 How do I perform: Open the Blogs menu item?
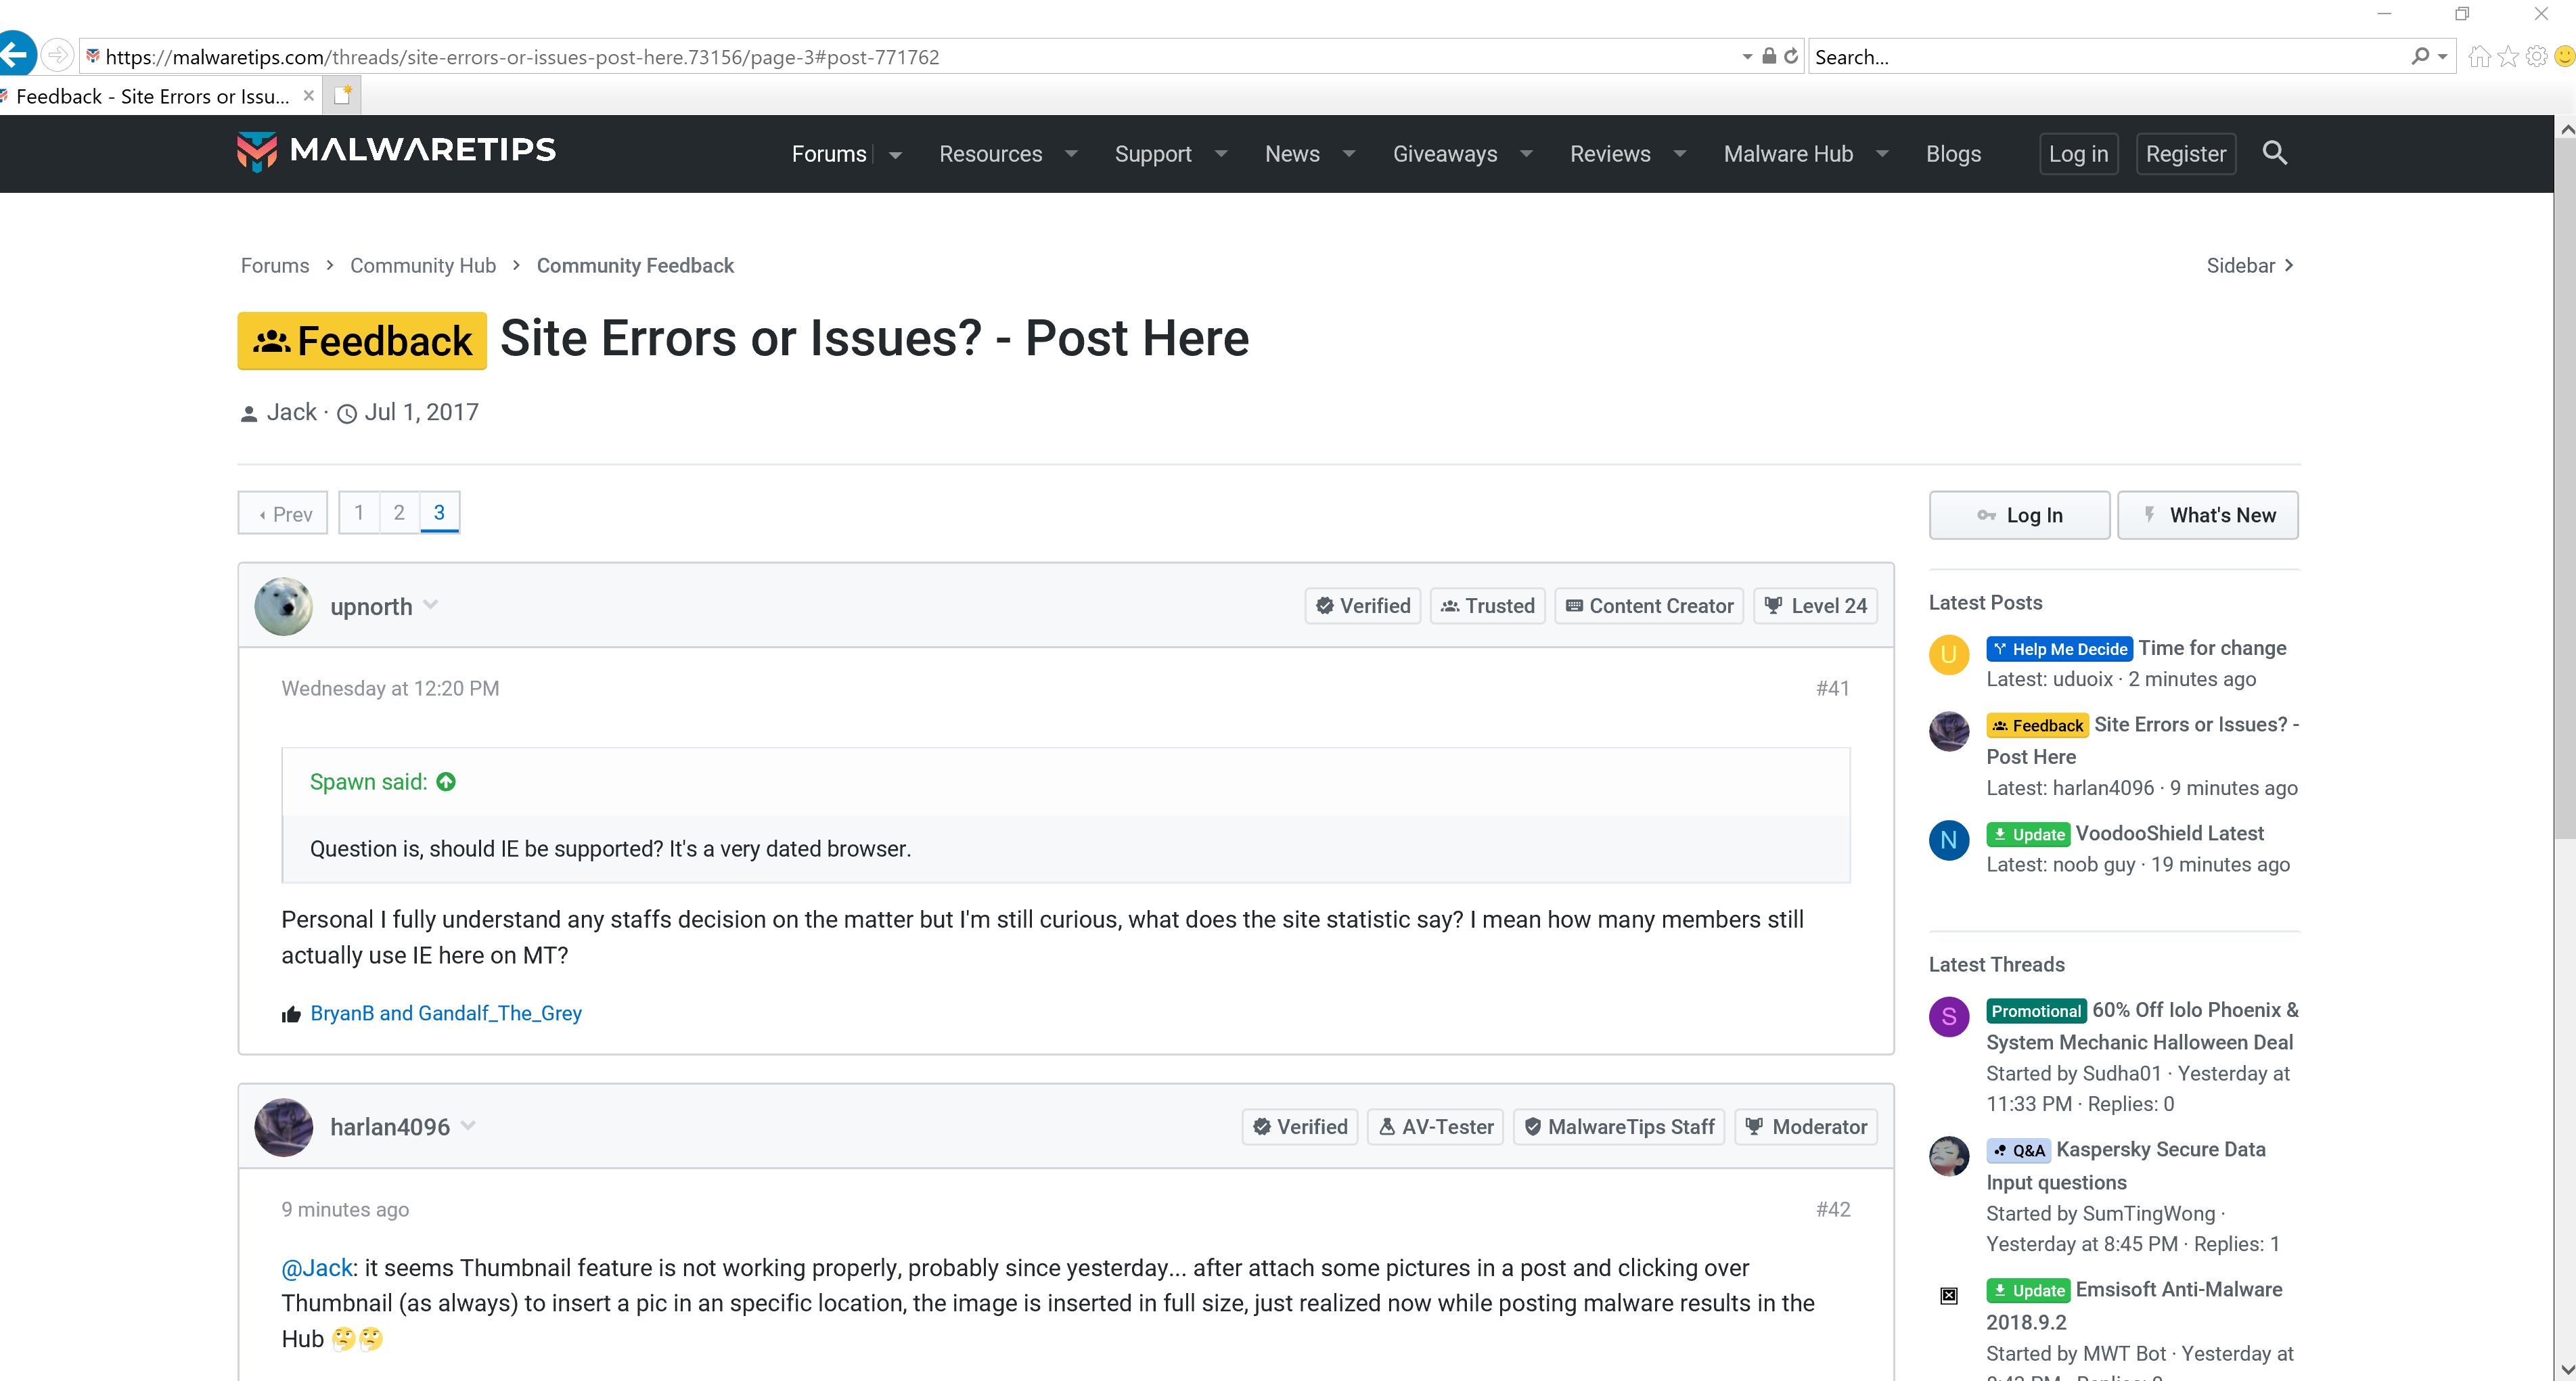coord(1953,154)
